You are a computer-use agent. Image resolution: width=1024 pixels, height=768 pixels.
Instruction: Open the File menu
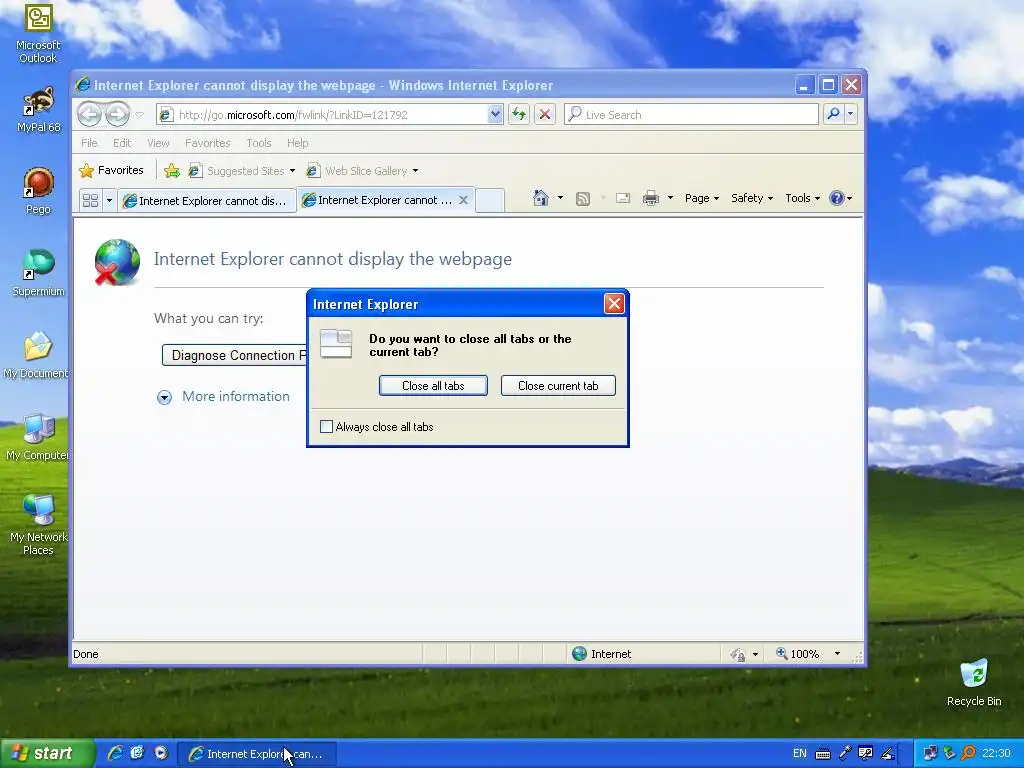pos(89,143)
